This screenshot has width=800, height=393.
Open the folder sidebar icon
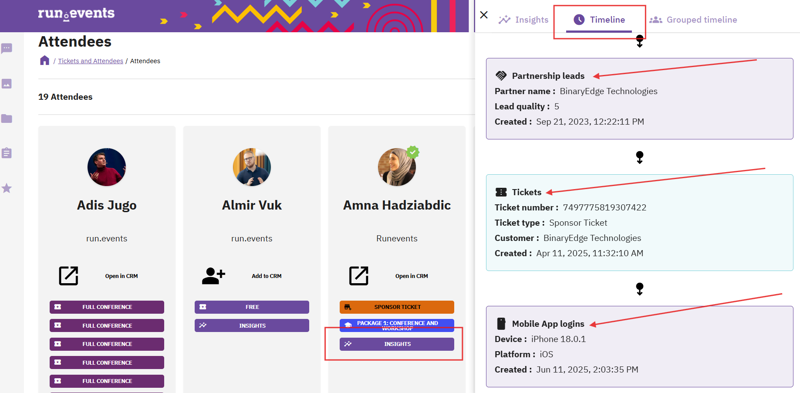click(x=7, y=119)
